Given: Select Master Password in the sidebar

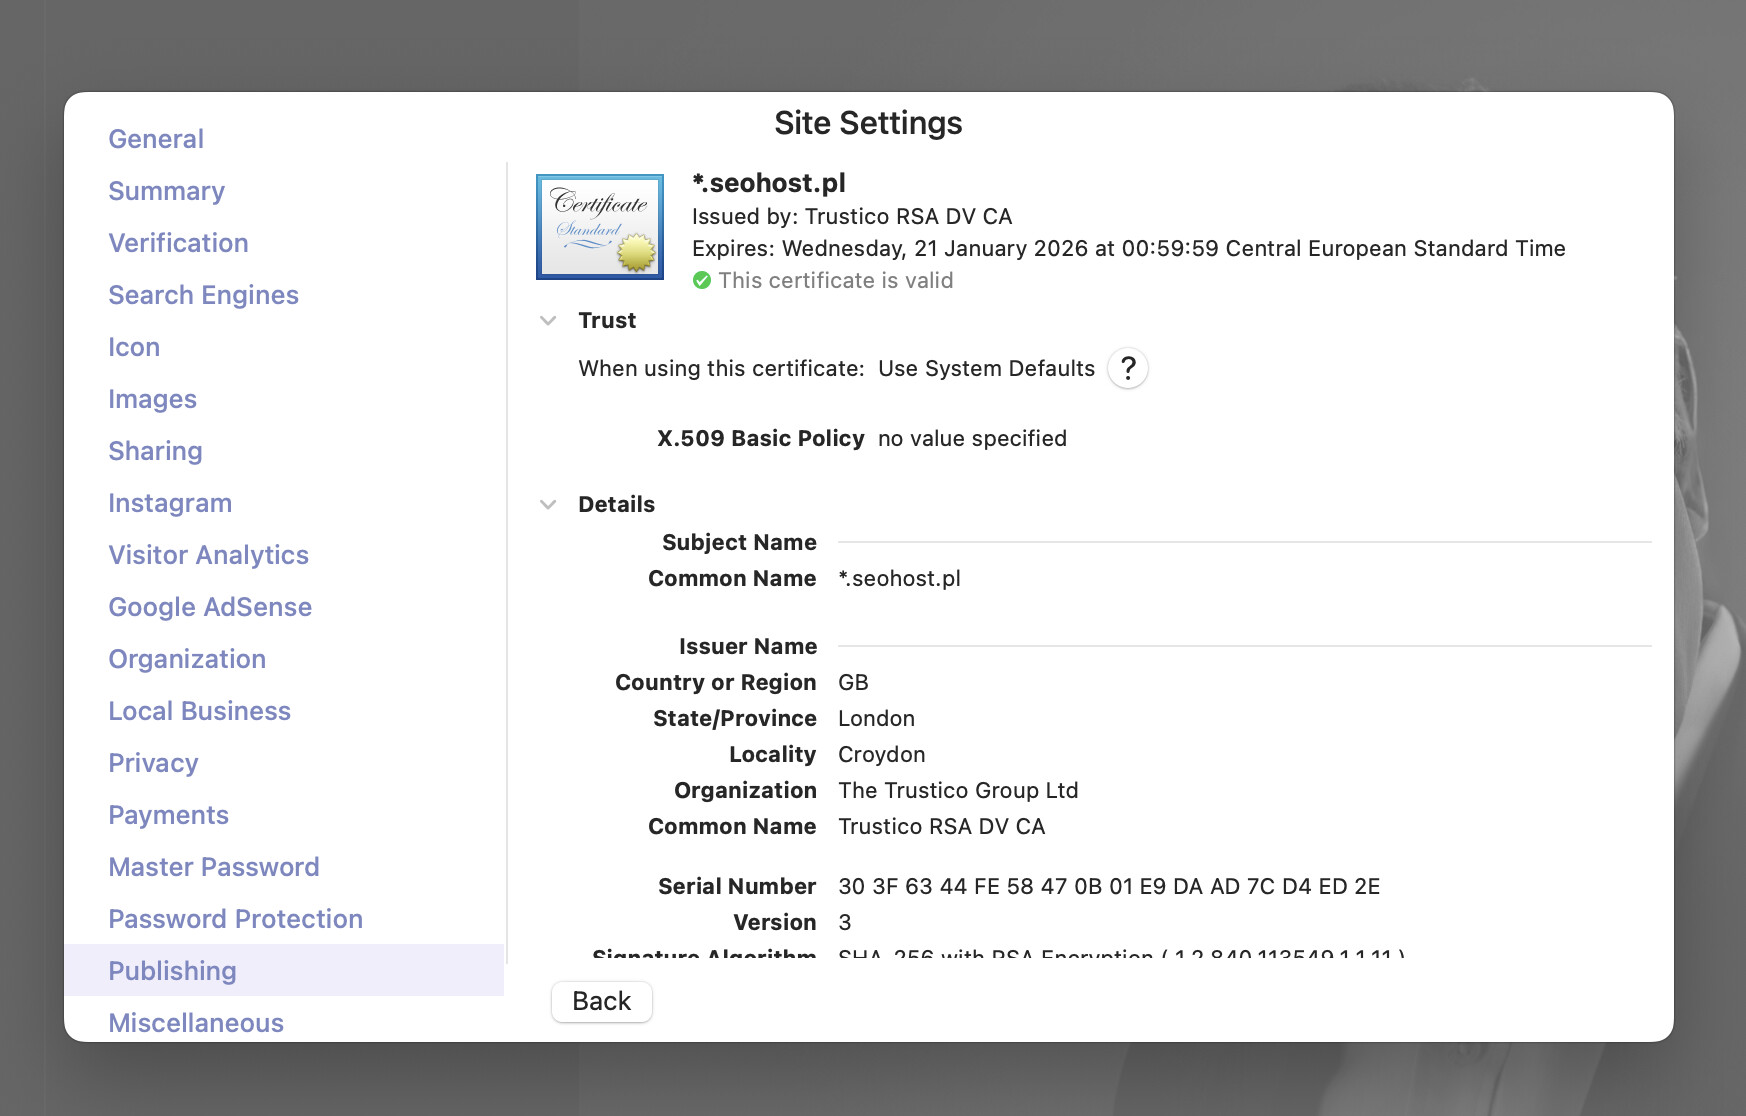Looking at the screenshot, I should click(x=214, y=867).
